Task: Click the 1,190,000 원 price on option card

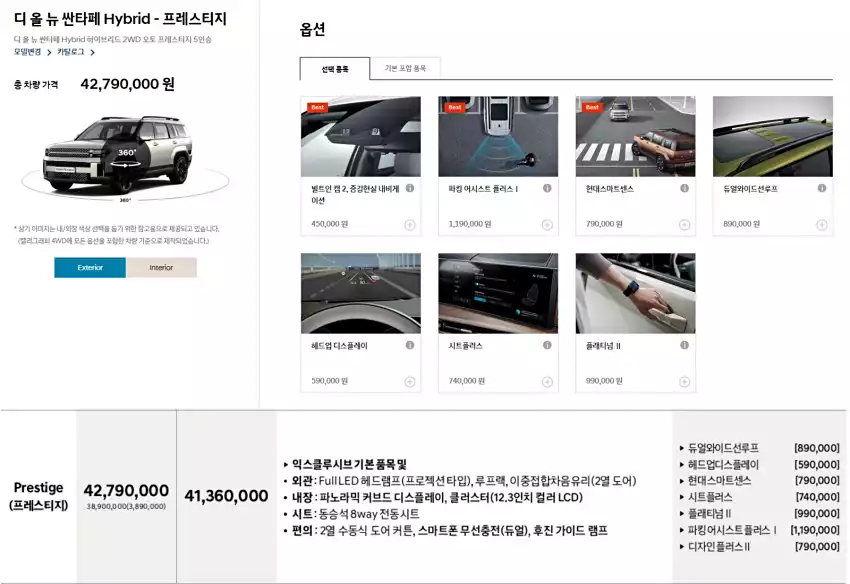Action: point(469,224)
